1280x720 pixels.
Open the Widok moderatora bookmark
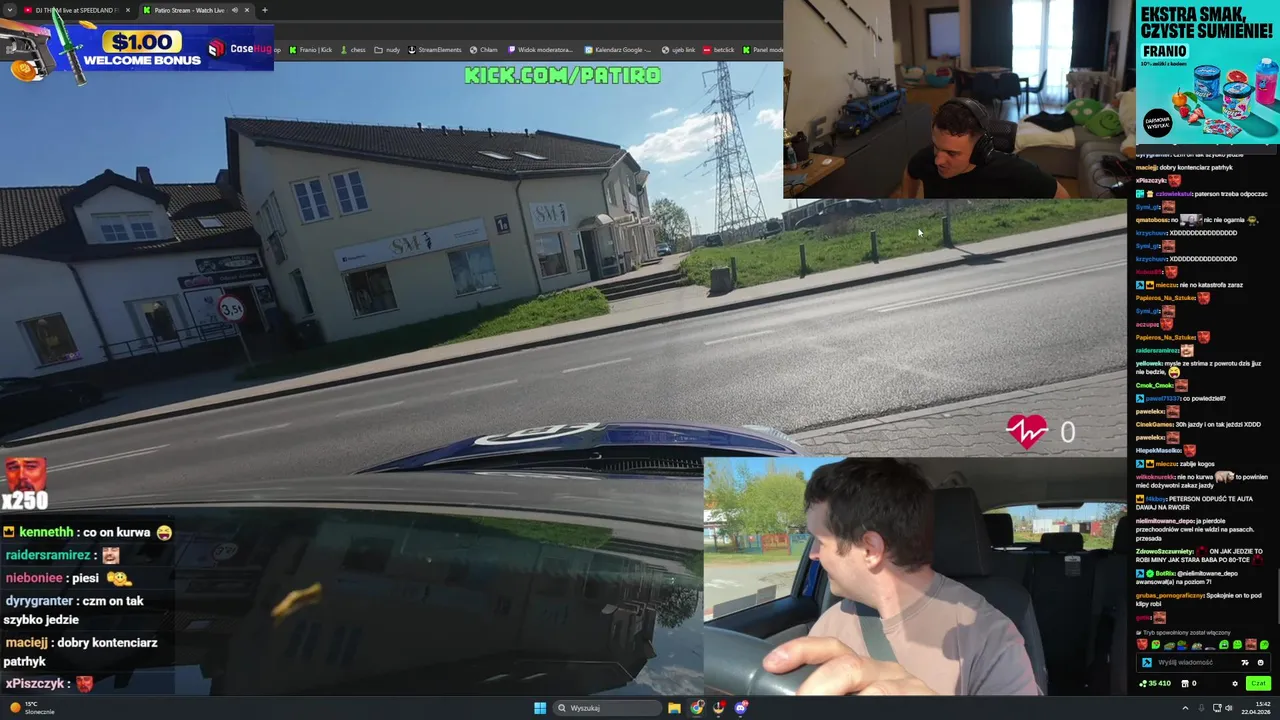click(541, 49)
